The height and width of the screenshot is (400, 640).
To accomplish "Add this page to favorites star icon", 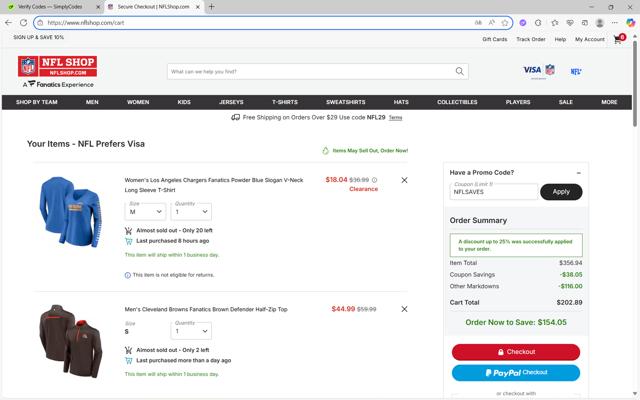I will (x=505, y=23).
